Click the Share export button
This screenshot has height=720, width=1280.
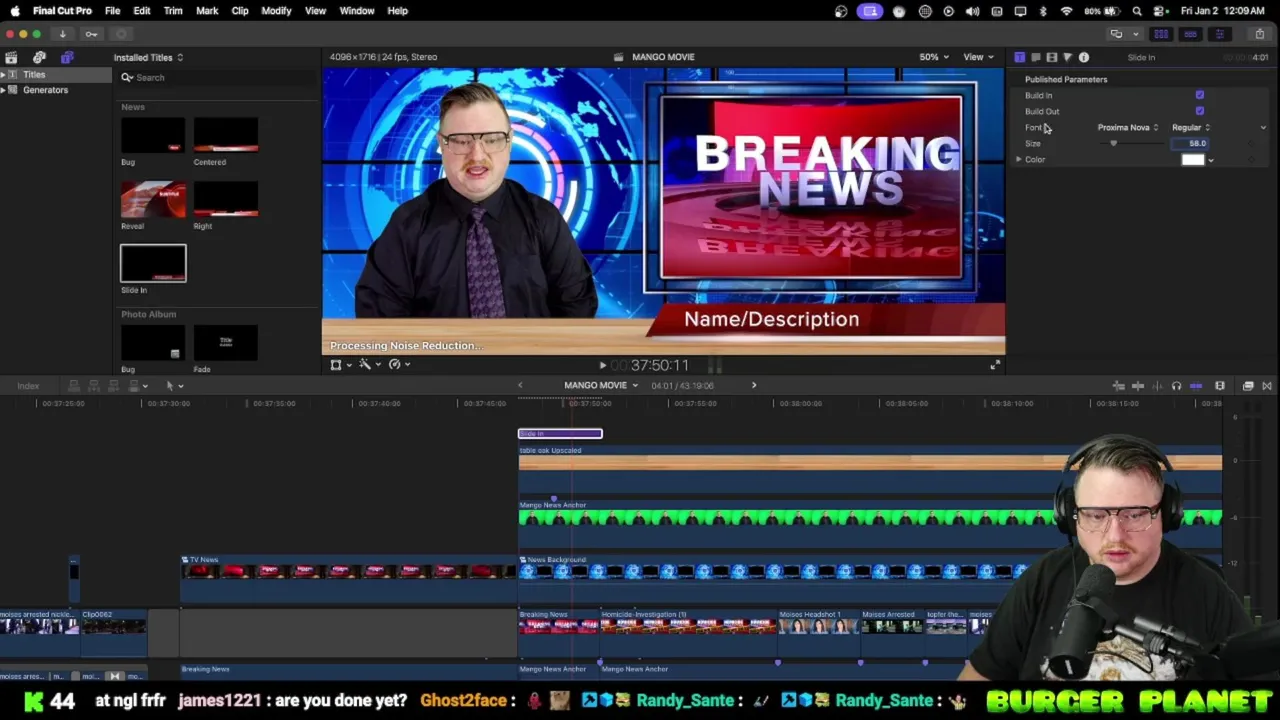[x=1259, y=34]
